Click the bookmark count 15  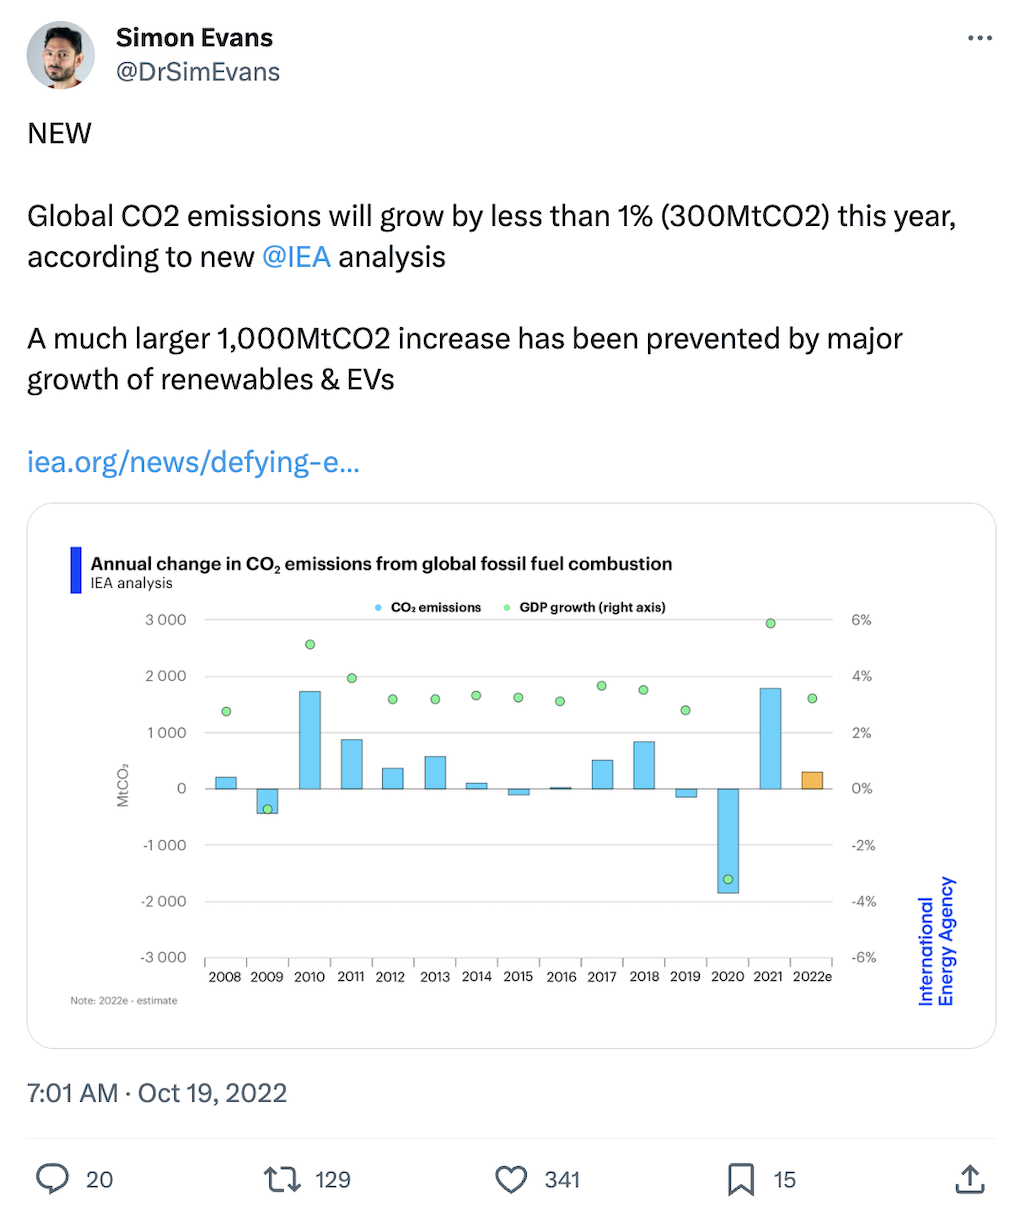coord(785,1180)
